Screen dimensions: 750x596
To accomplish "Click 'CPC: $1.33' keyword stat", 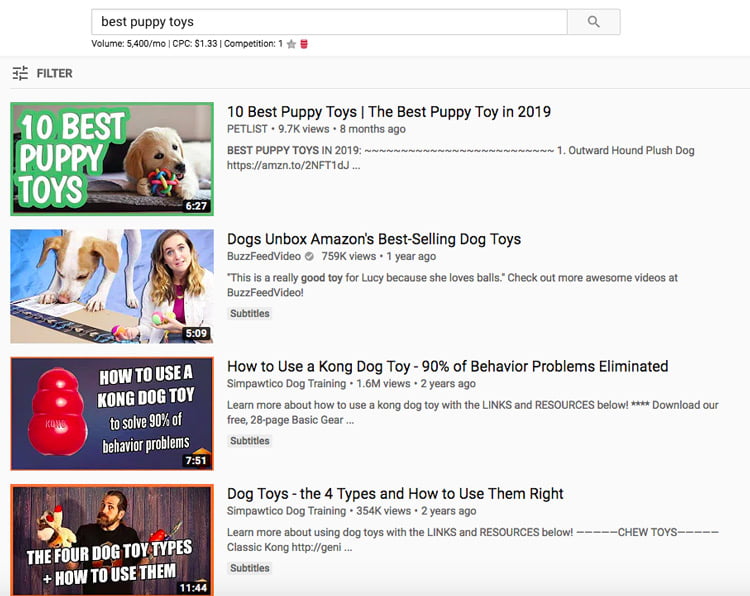I will pos(195,44).
